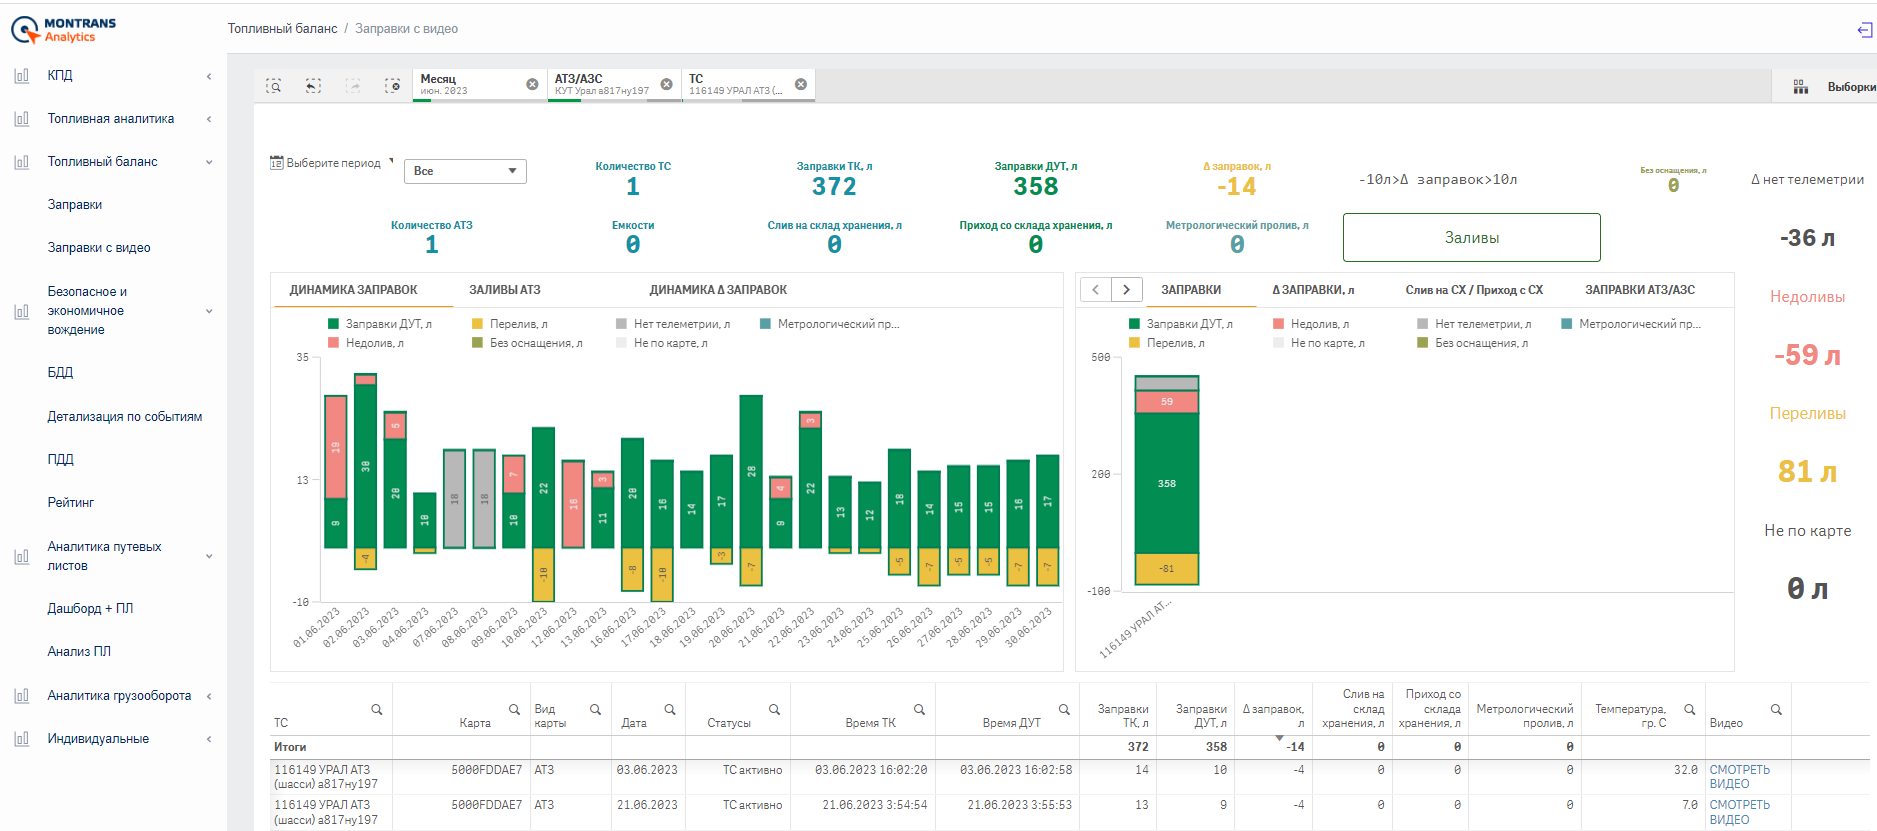
Task: Click the Заливы button
Action: 1472,238
